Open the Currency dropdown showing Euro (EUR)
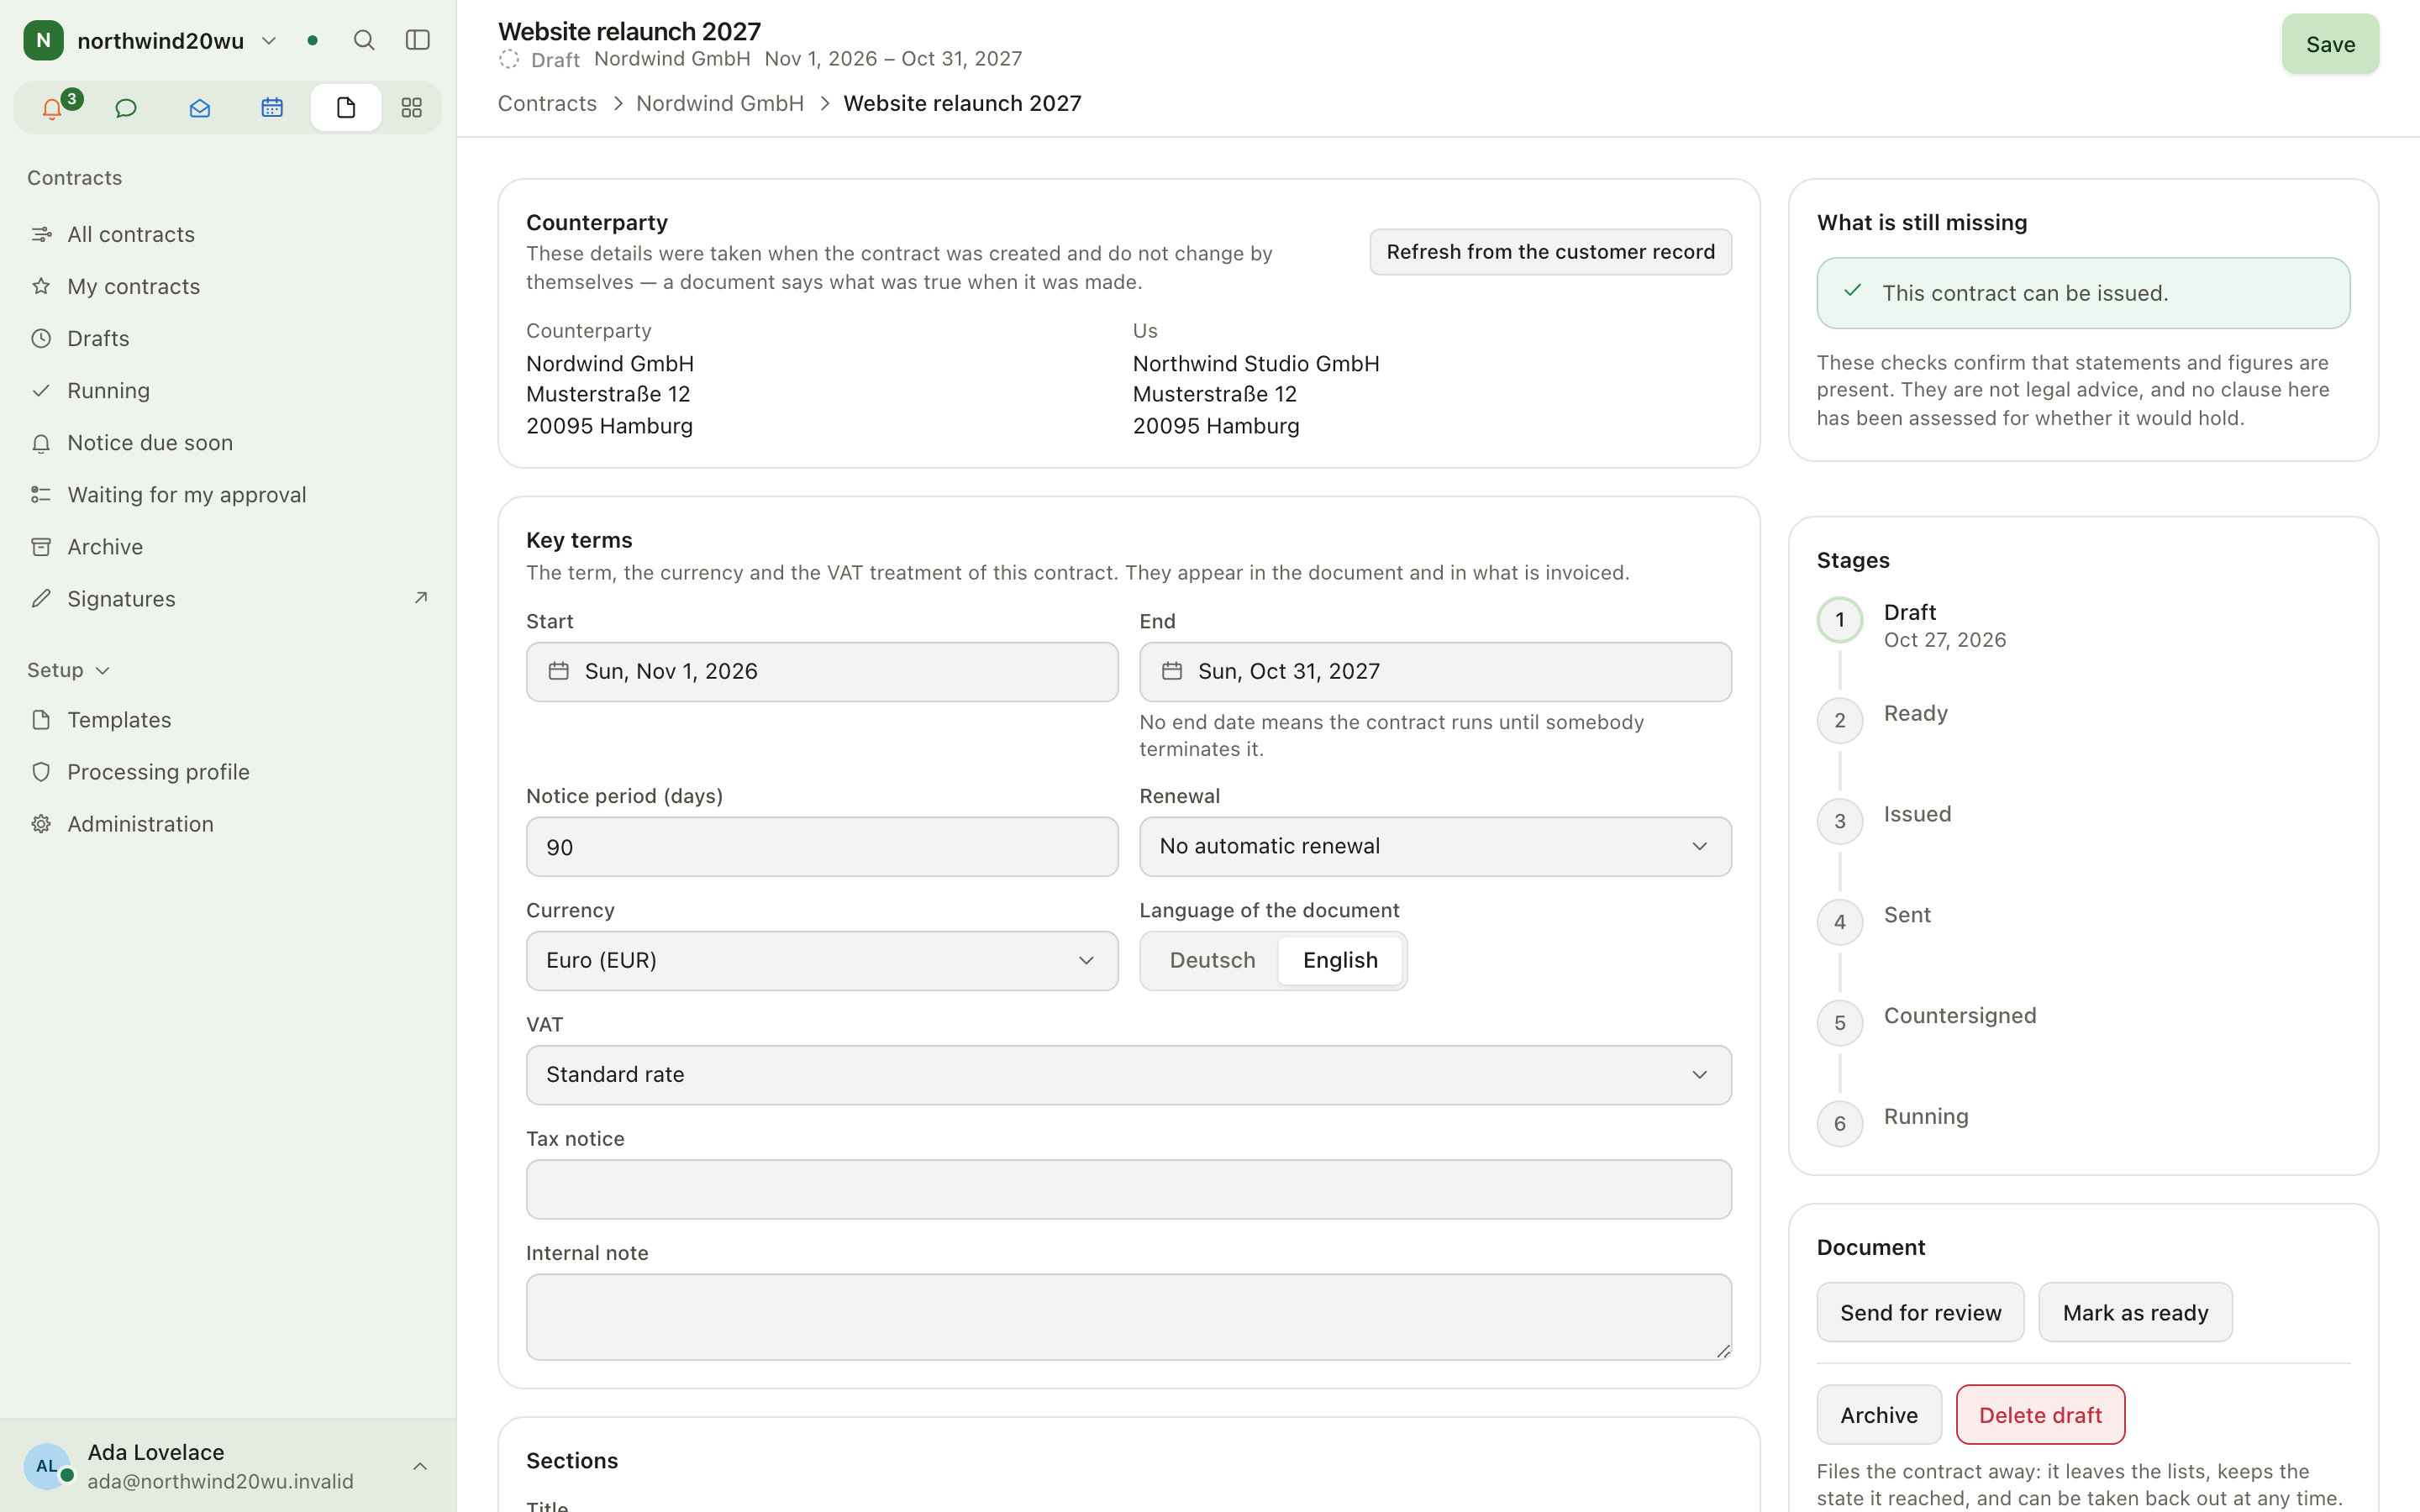 (822, 961)
